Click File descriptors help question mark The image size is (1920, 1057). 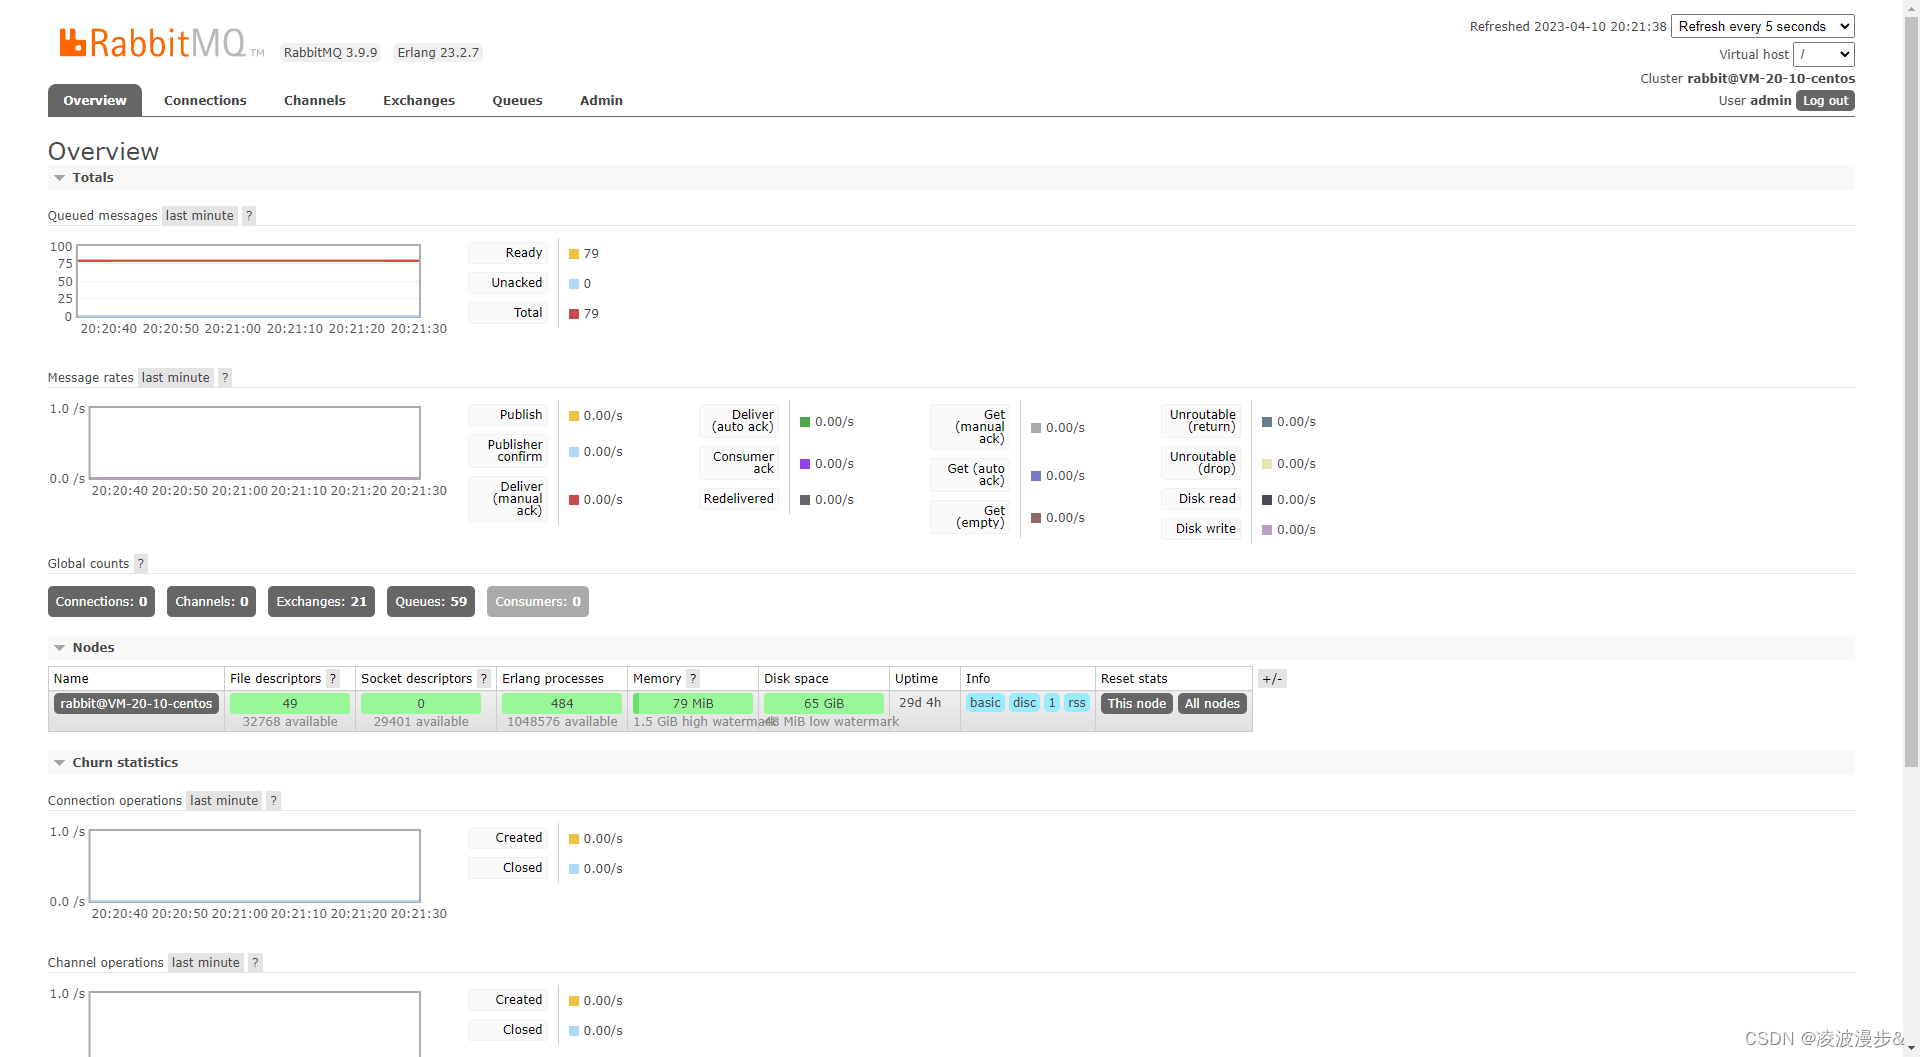point(333,678)
